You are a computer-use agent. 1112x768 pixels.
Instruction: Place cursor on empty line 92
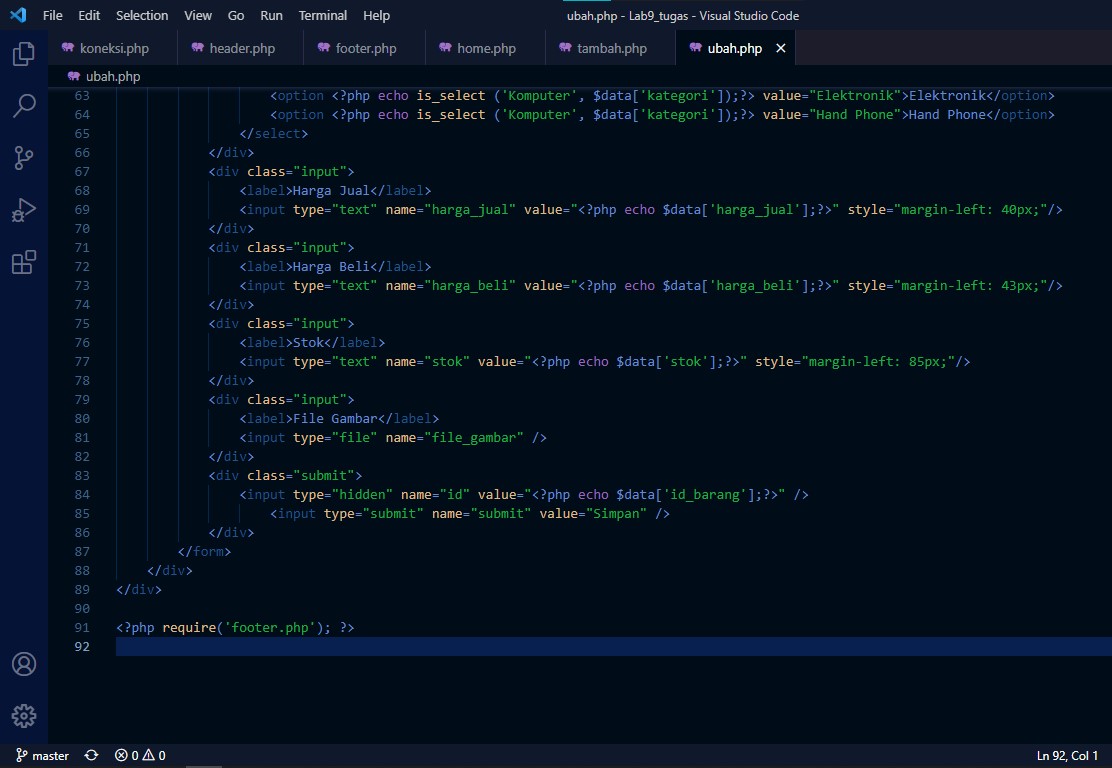pos(613,647)
